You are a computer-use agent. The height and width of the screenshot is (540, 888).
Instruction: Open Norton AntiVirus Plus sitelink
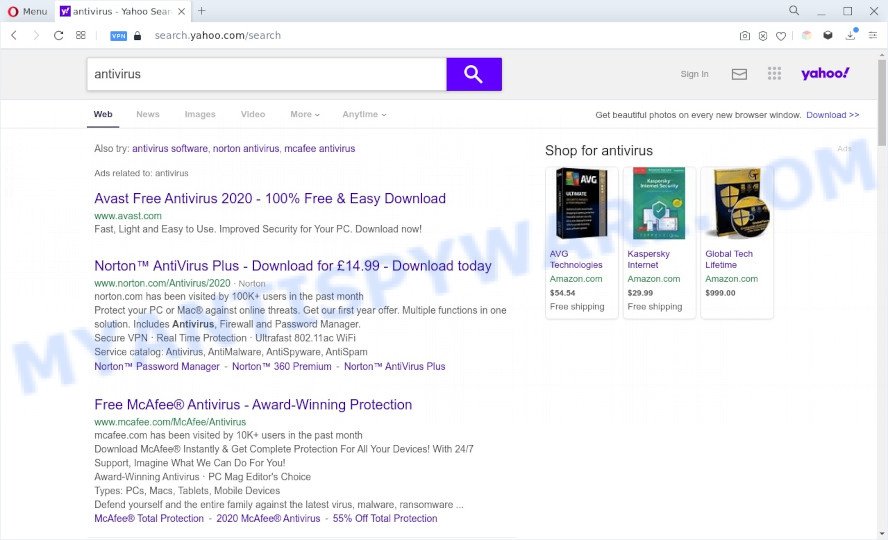pos(395,366)
